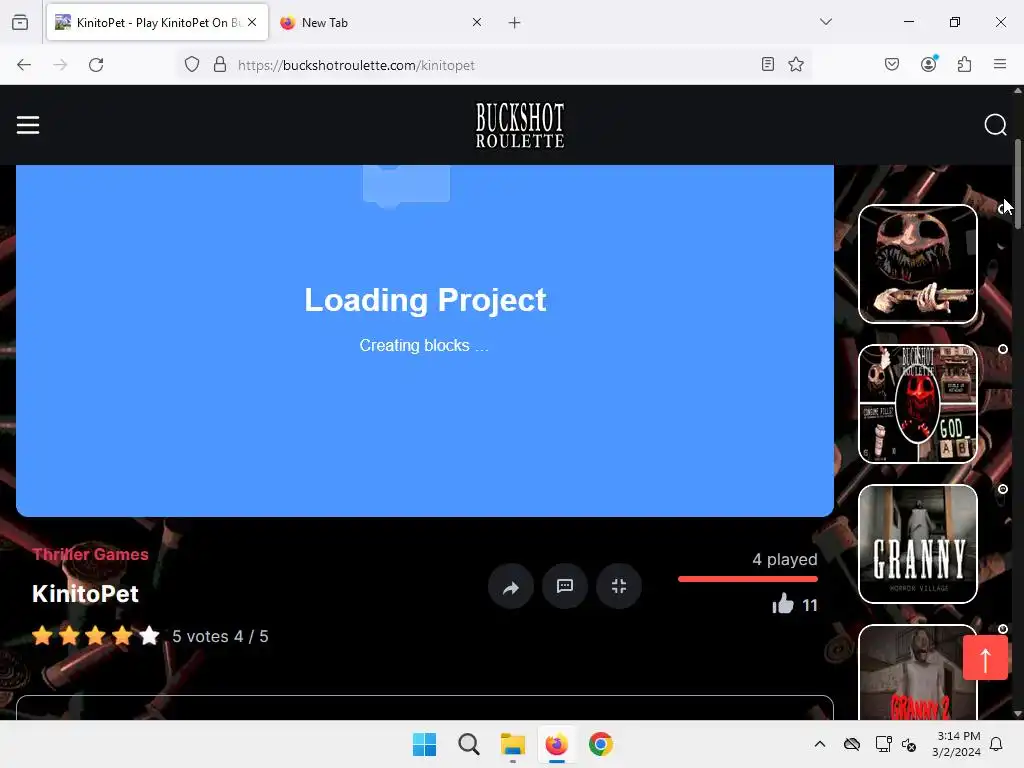
Task: Click the '4 played' counter text
Action: pyautogui.click(x=785, y=560)
